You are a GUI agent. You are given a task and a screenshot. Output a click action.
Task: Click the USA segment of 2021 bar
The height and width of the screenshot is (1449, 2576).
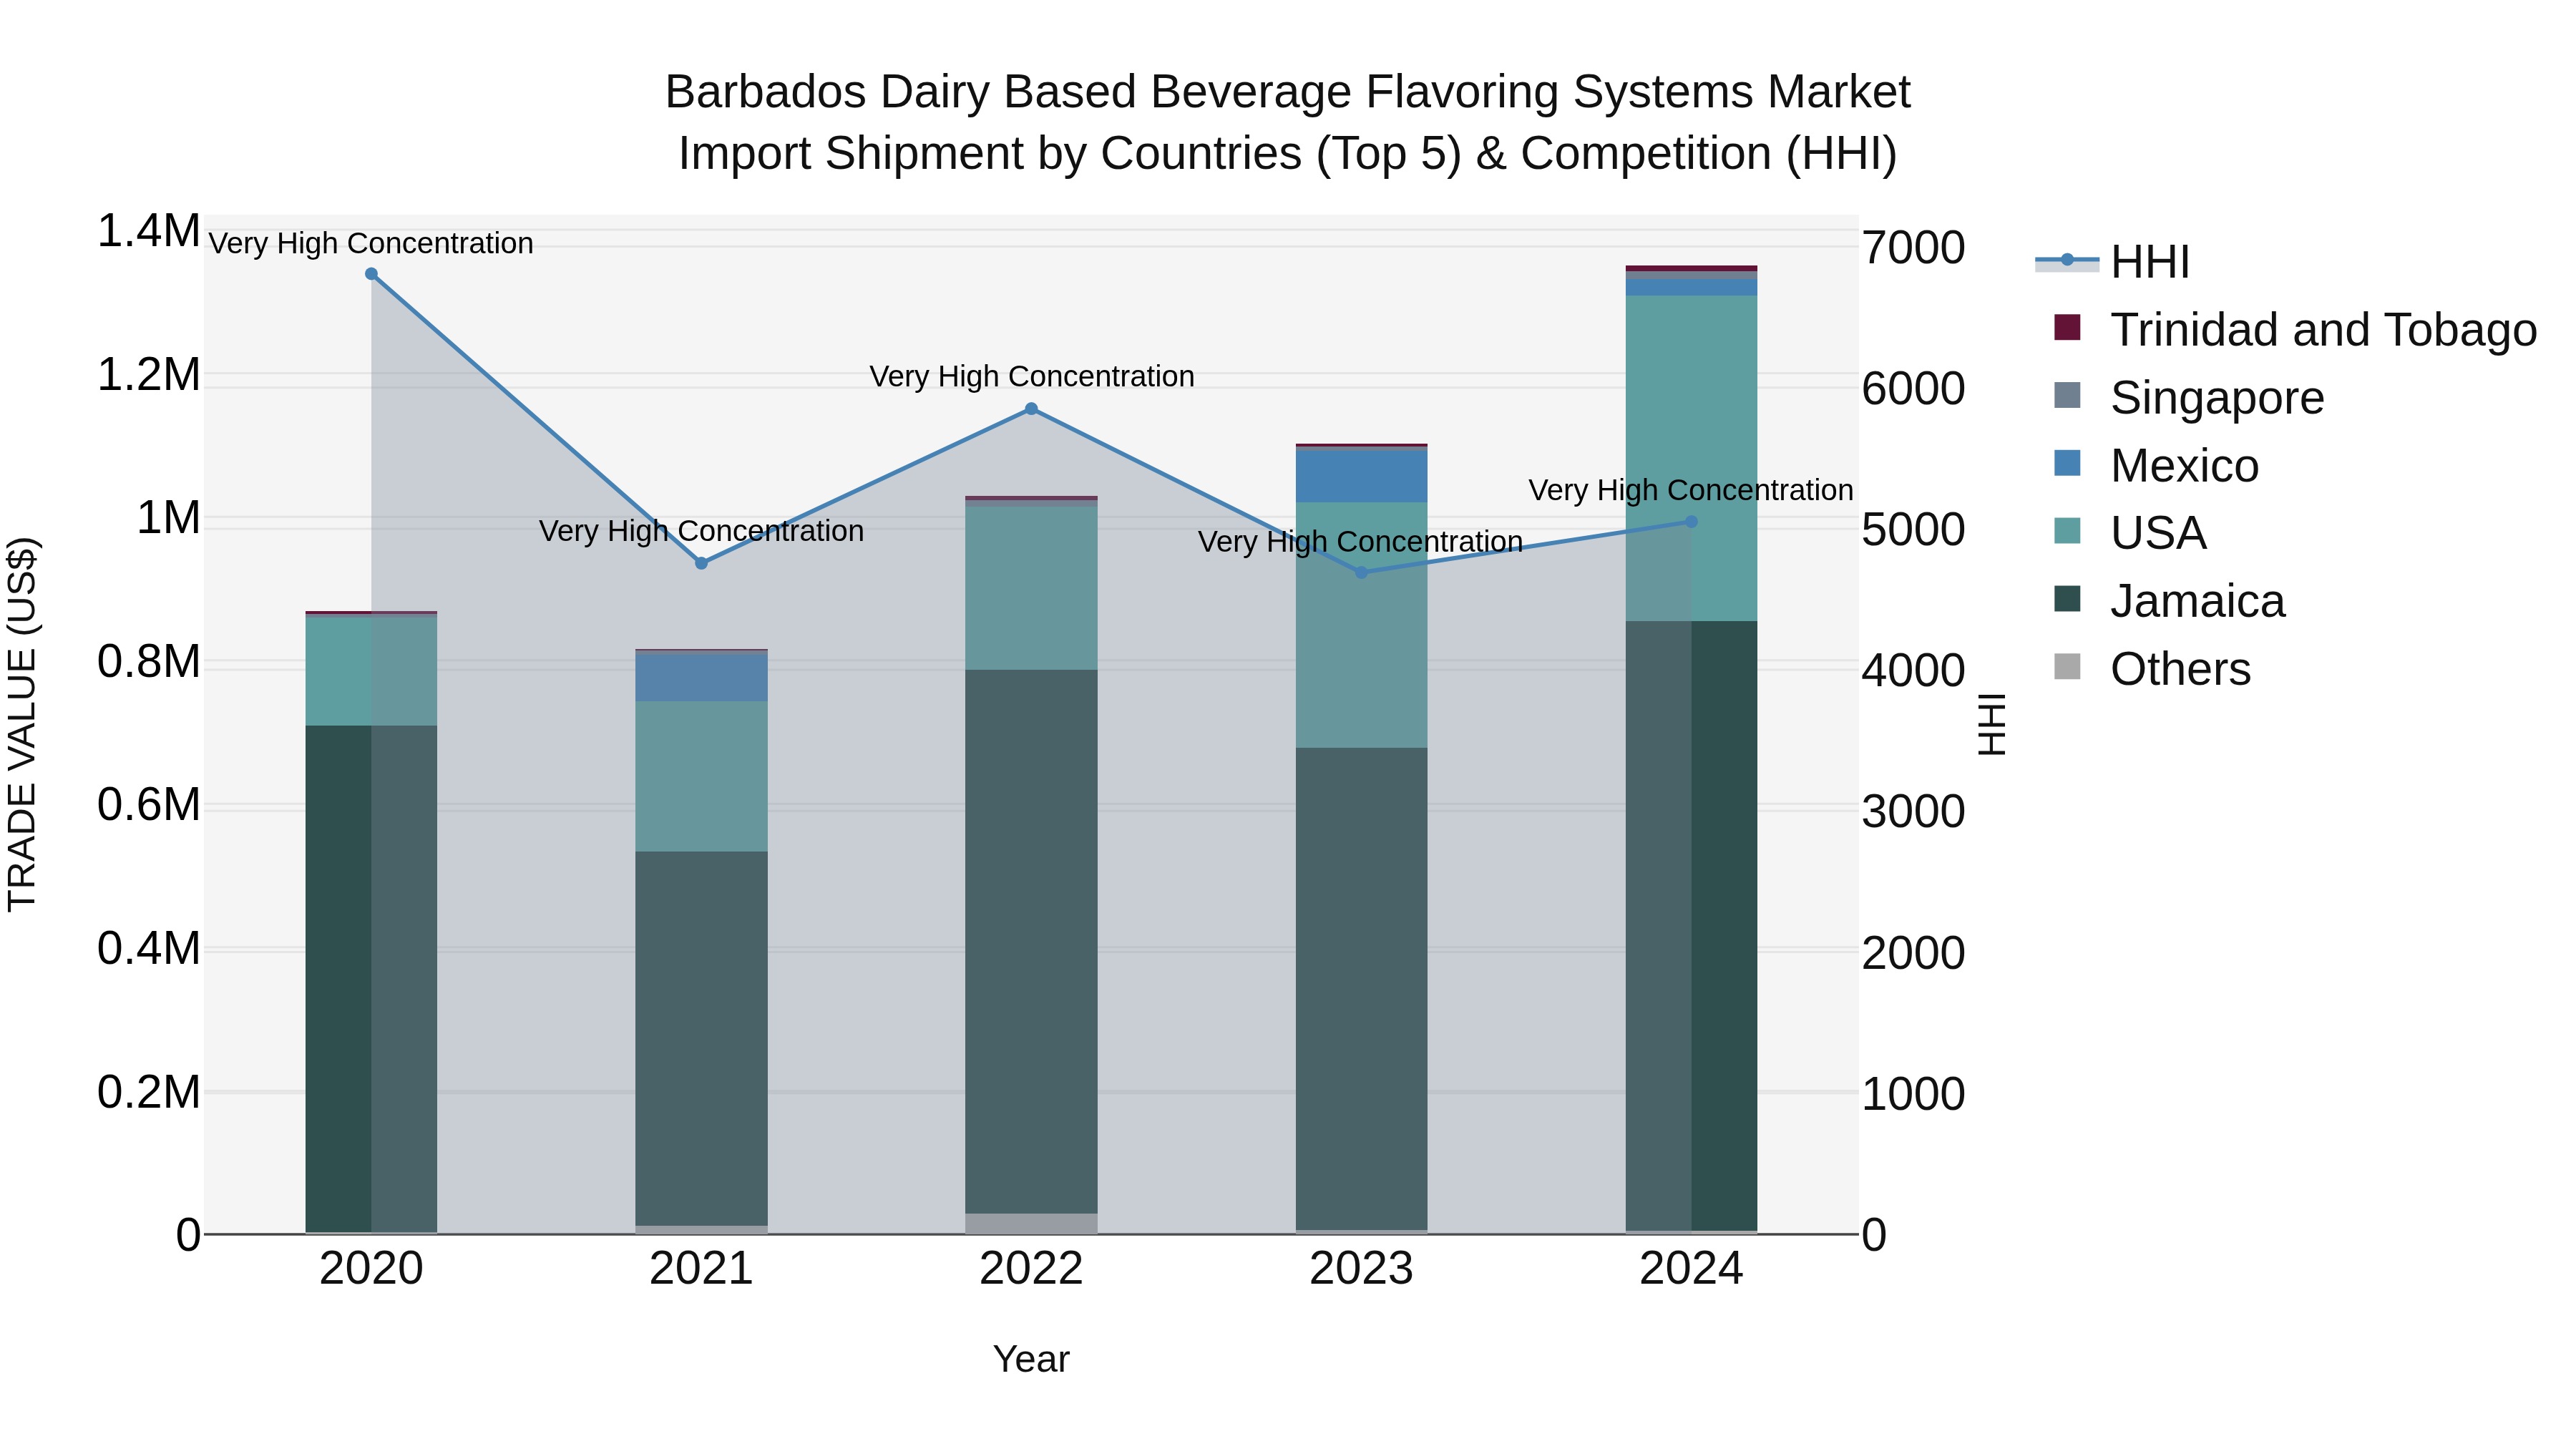coord(701,776)
